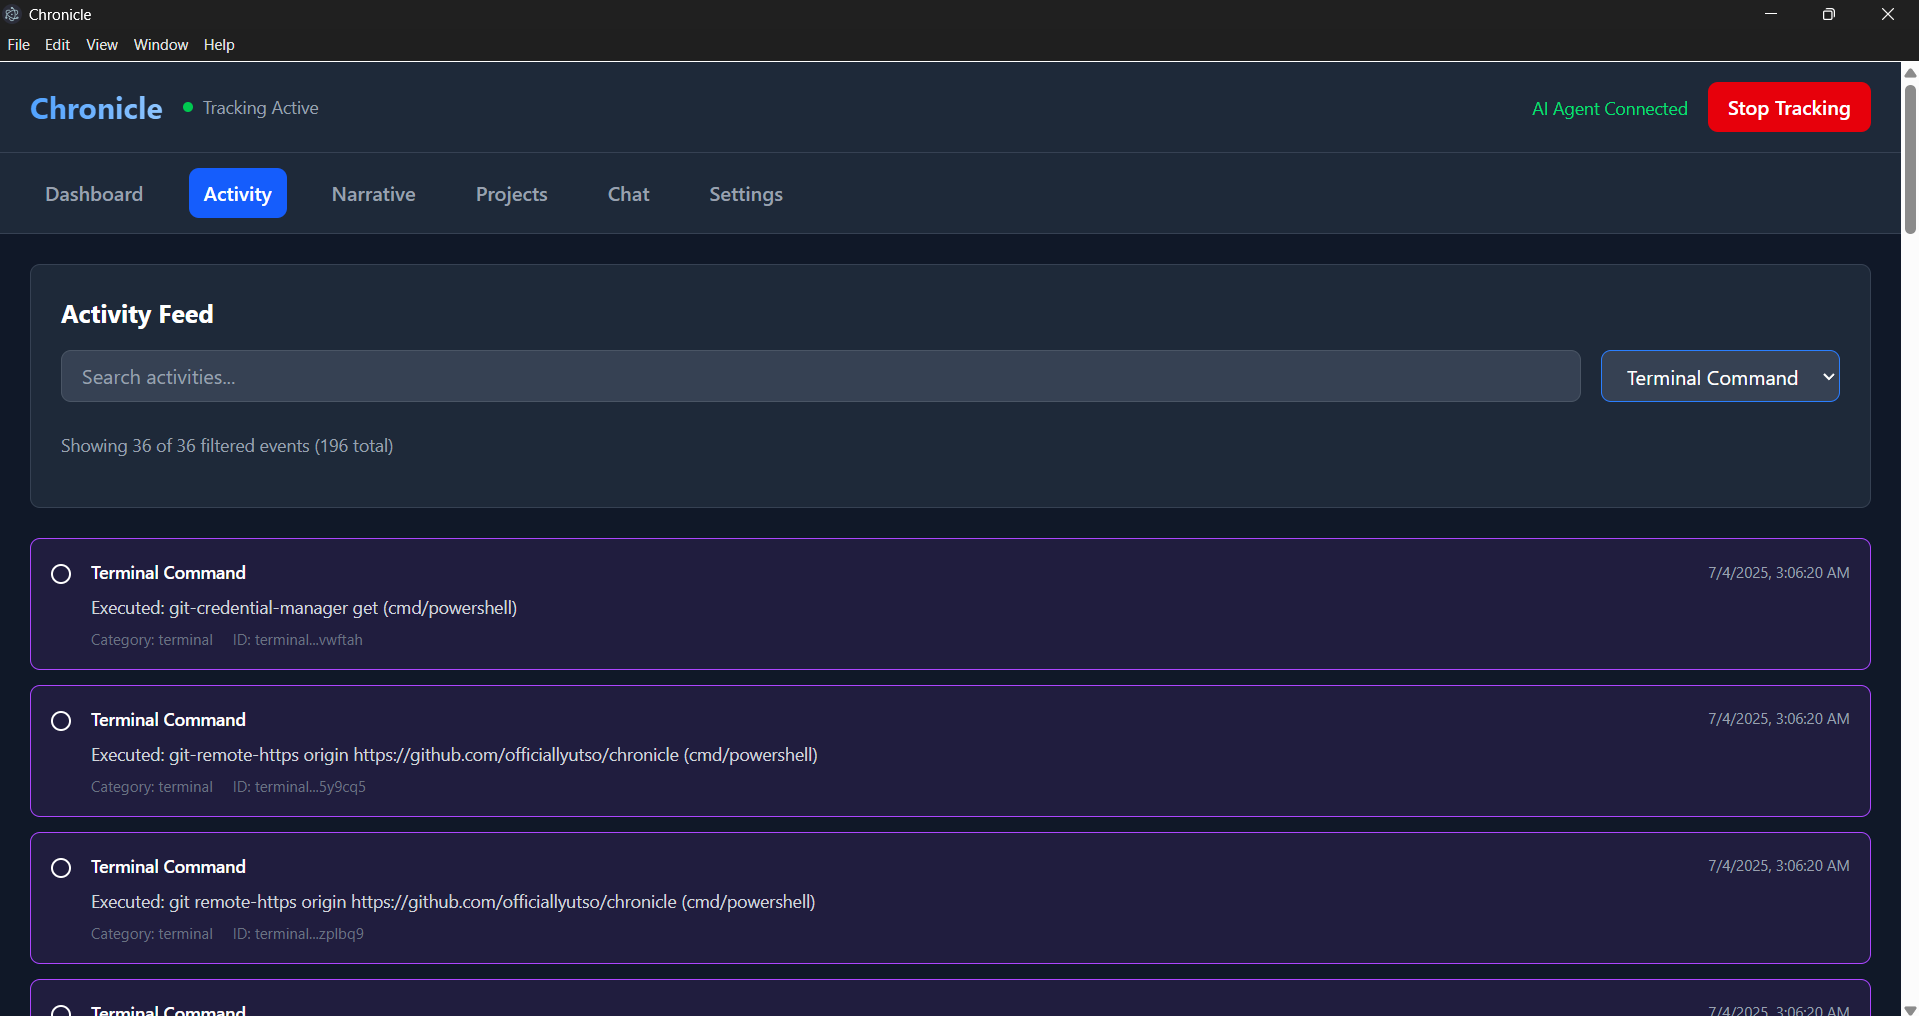The image size is (1919, 1016).
Task: Open the Terminal Command filter dropdown
Action: pyautogui.click(x=1720, y=377)
